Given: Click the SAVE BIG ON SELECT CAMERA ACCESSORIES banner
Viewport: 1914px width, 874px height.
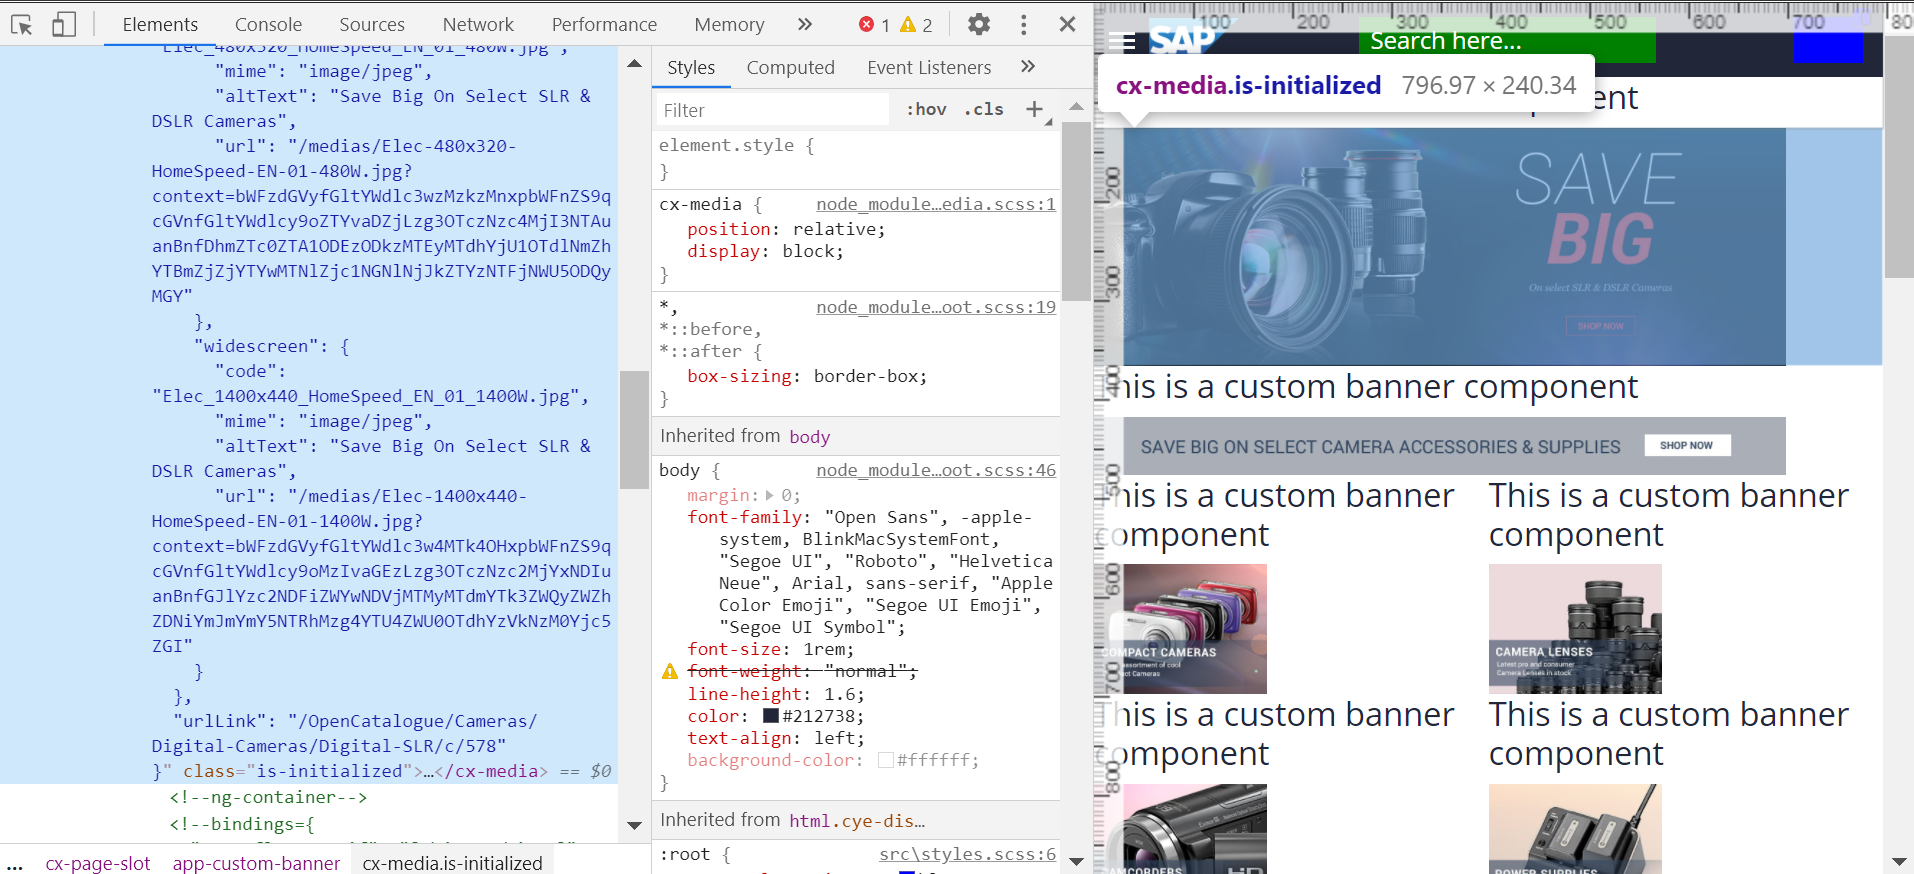Looking at the screenshot, I should click(x=1454, y=446).
